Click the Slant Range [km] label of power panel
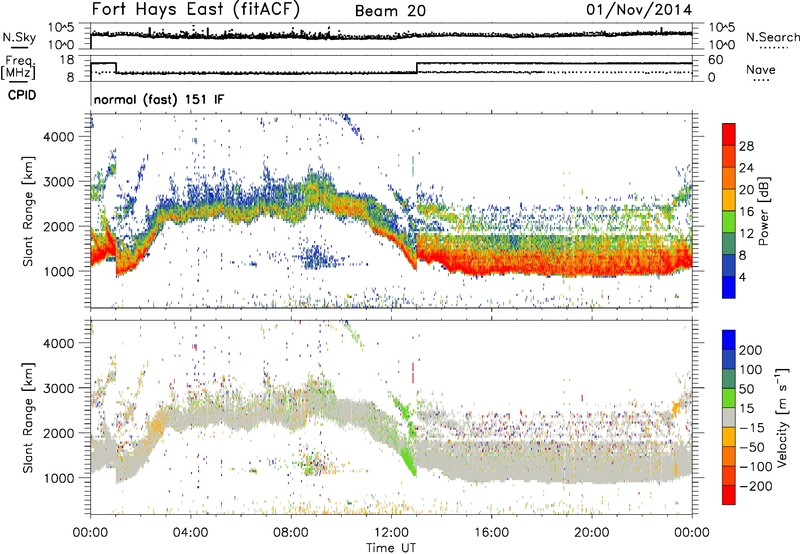This screenshot has height=554, width=800. [x=28, y=211]
